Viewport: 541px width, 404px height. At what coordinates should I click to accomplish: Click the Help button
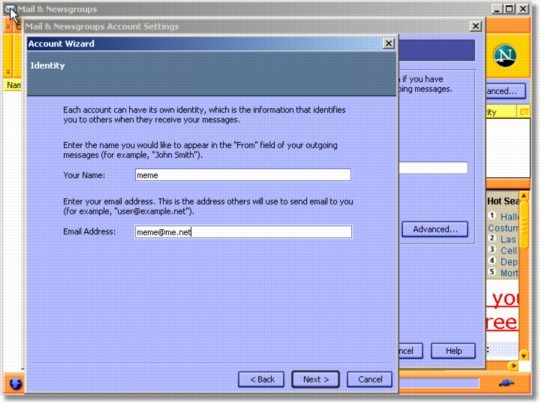point(453,351)
